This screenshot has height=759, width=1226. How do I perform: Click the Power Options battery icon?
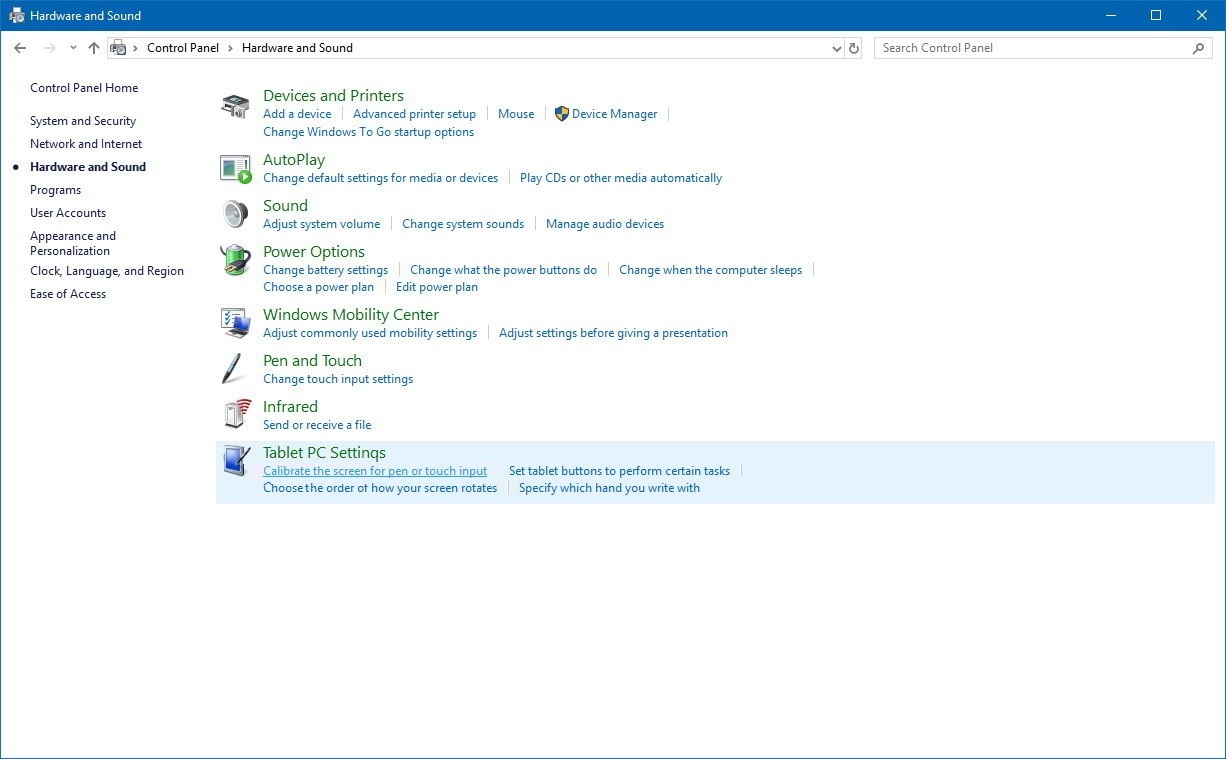235,261
